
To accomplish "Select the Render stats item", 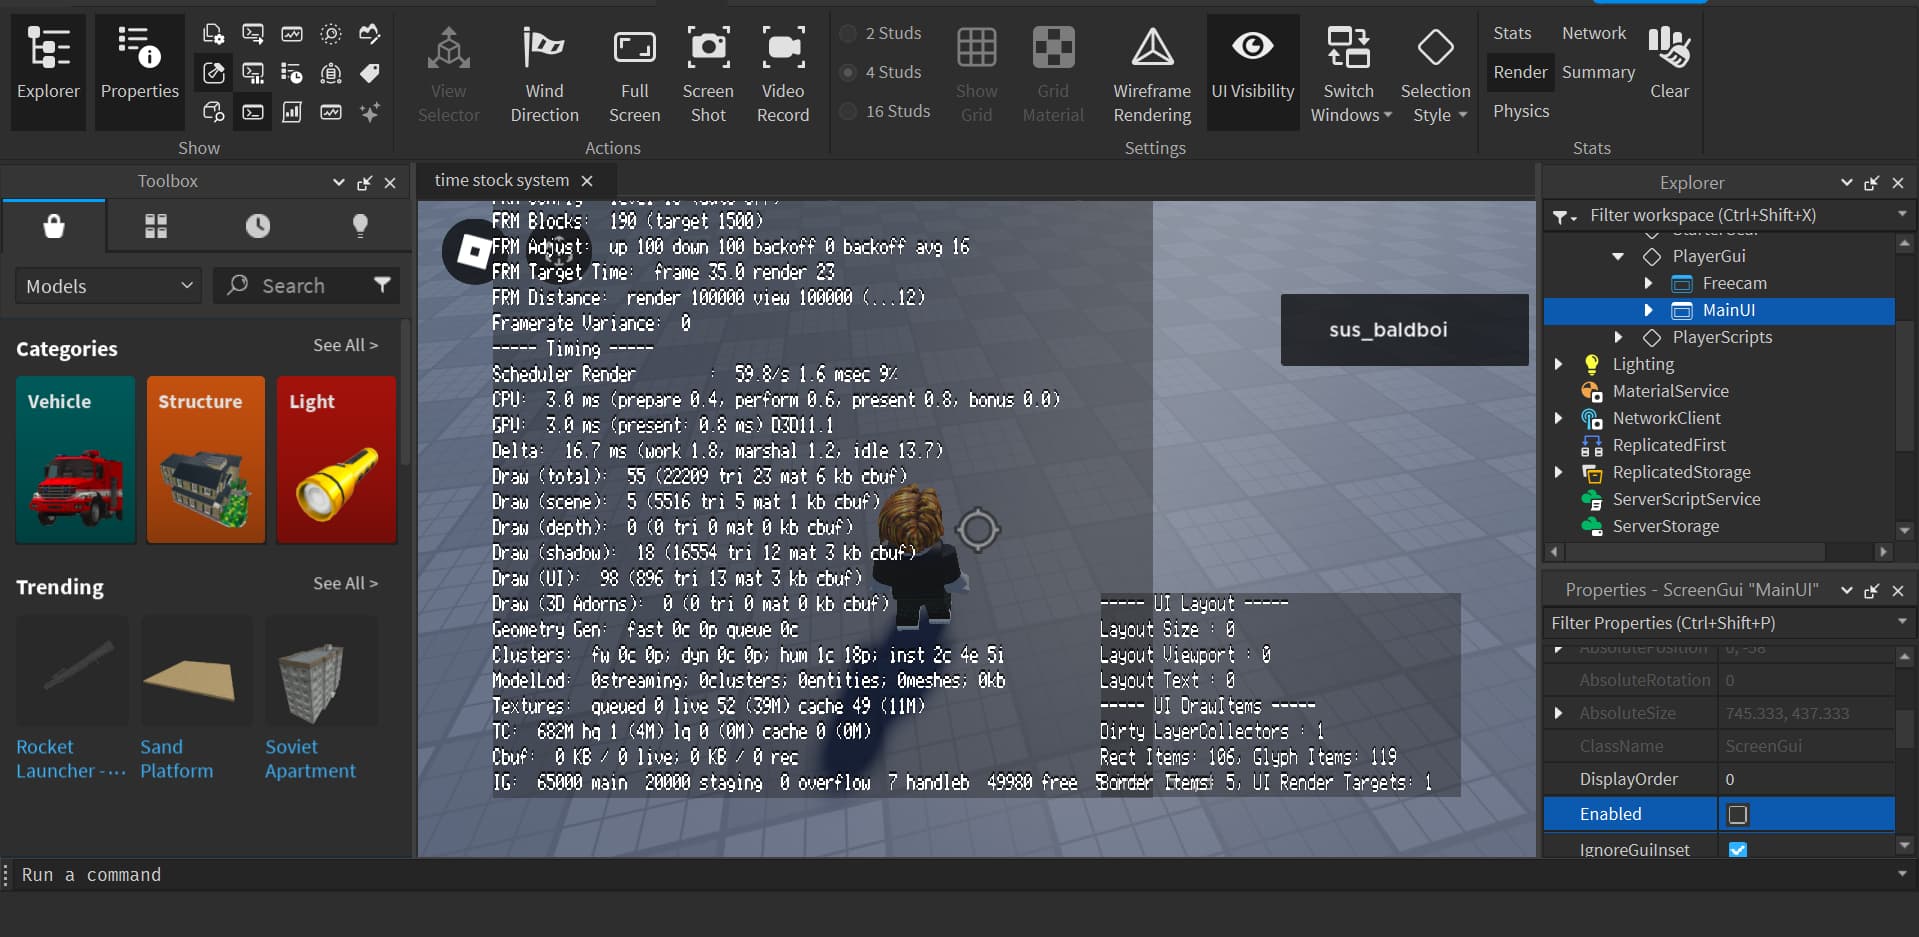I will pos(1520,72).
